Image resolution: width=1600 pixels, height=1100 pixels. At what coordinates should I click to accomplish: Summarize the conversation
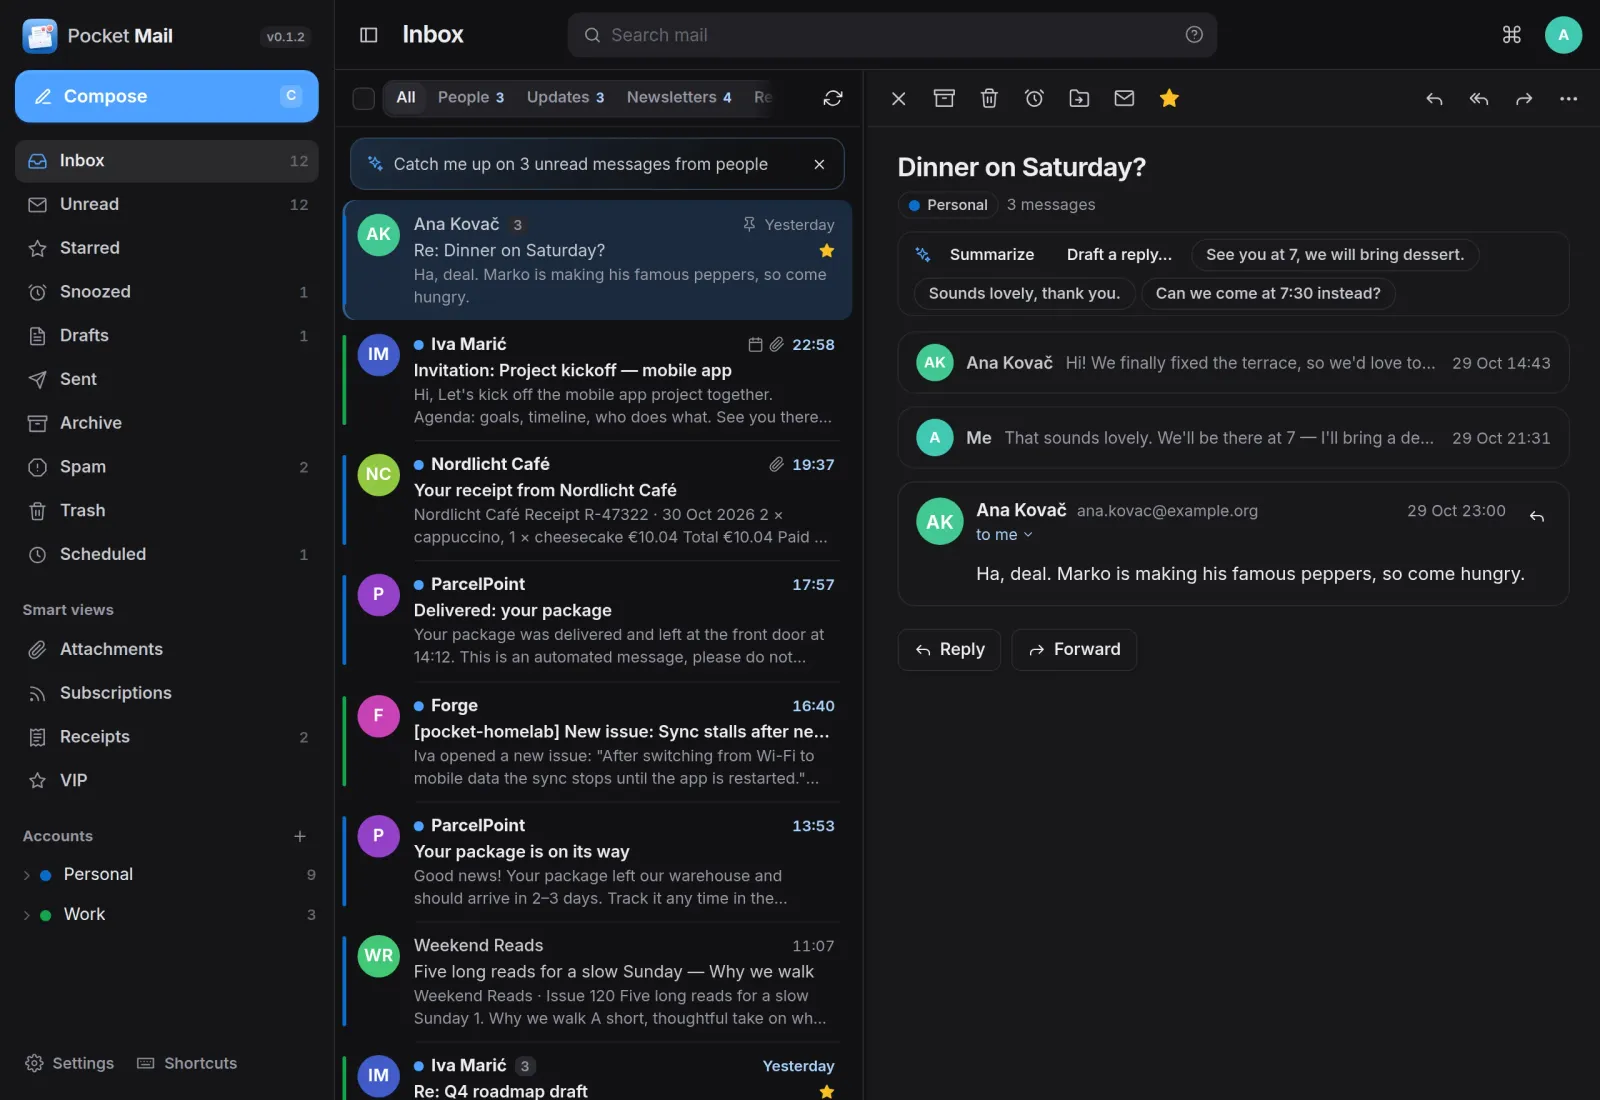(x=991, y=255)
